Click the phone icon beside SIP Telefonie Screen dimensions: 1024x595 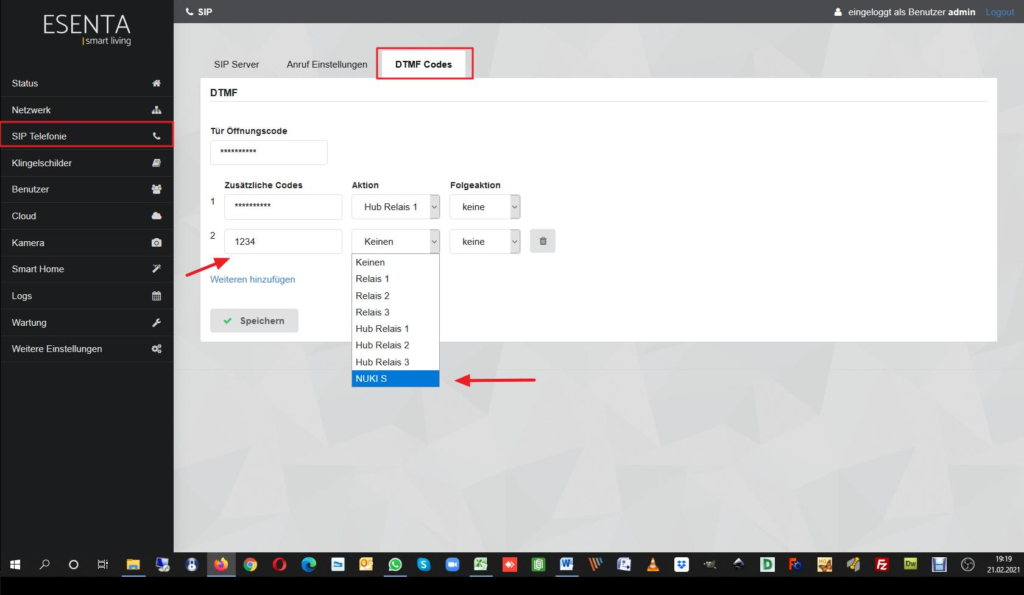(156, 136)
